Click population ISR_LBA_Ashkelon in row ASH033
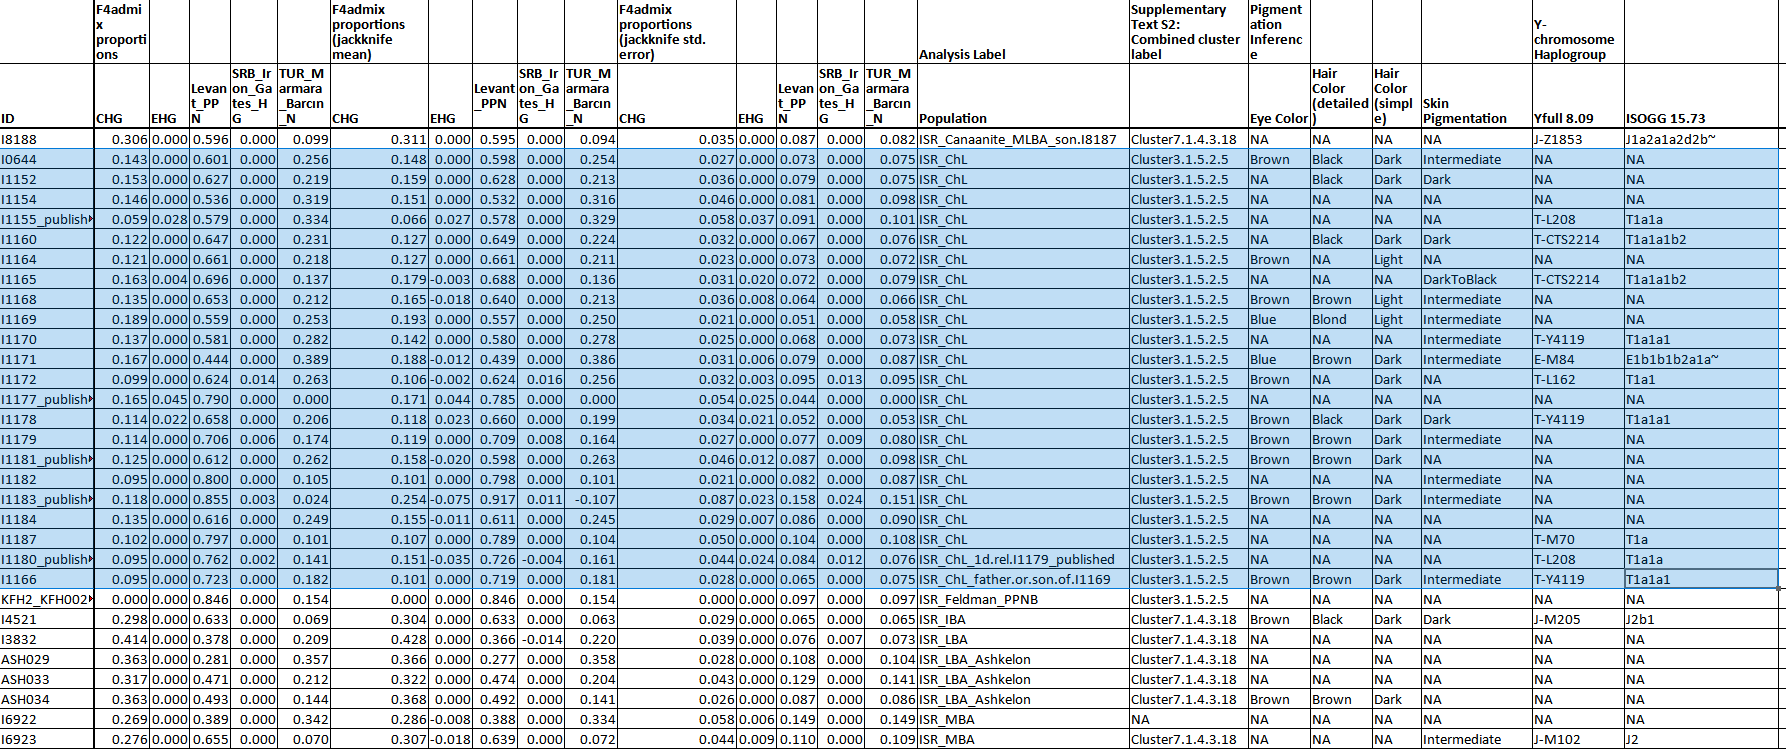The height and width of the screenshot is (749, 1786). pyautogui.click(x=1023, y=679)
